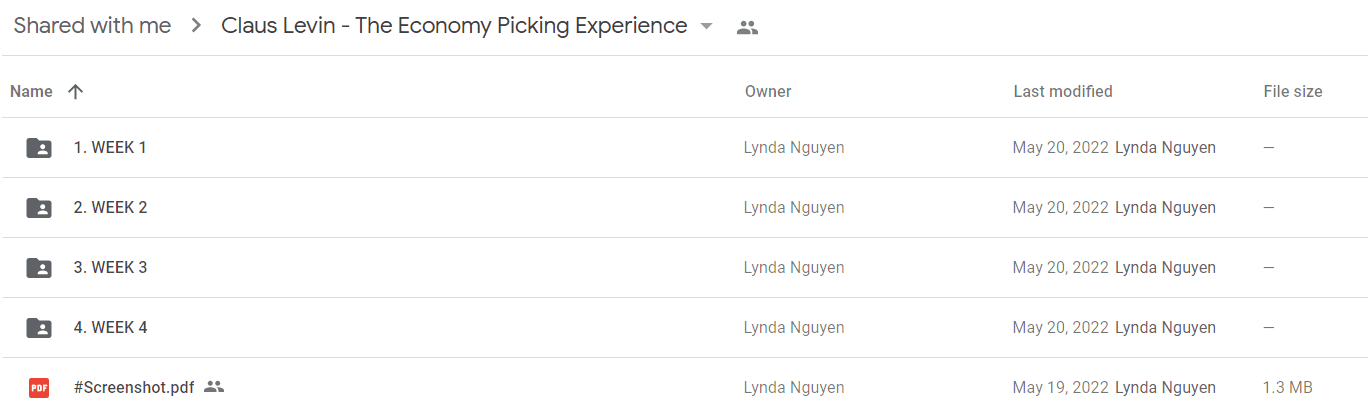Click the shared people icon beside #Screenshot.pdf
Viewport: 1368px width, 414px height.
tap(214, 387)
